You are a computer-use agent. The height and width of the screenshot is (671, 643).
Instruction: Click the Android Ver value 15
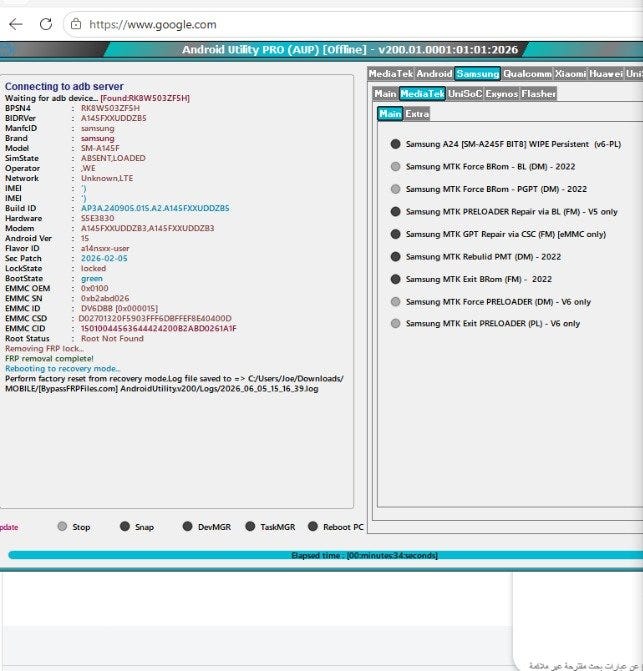85,238
